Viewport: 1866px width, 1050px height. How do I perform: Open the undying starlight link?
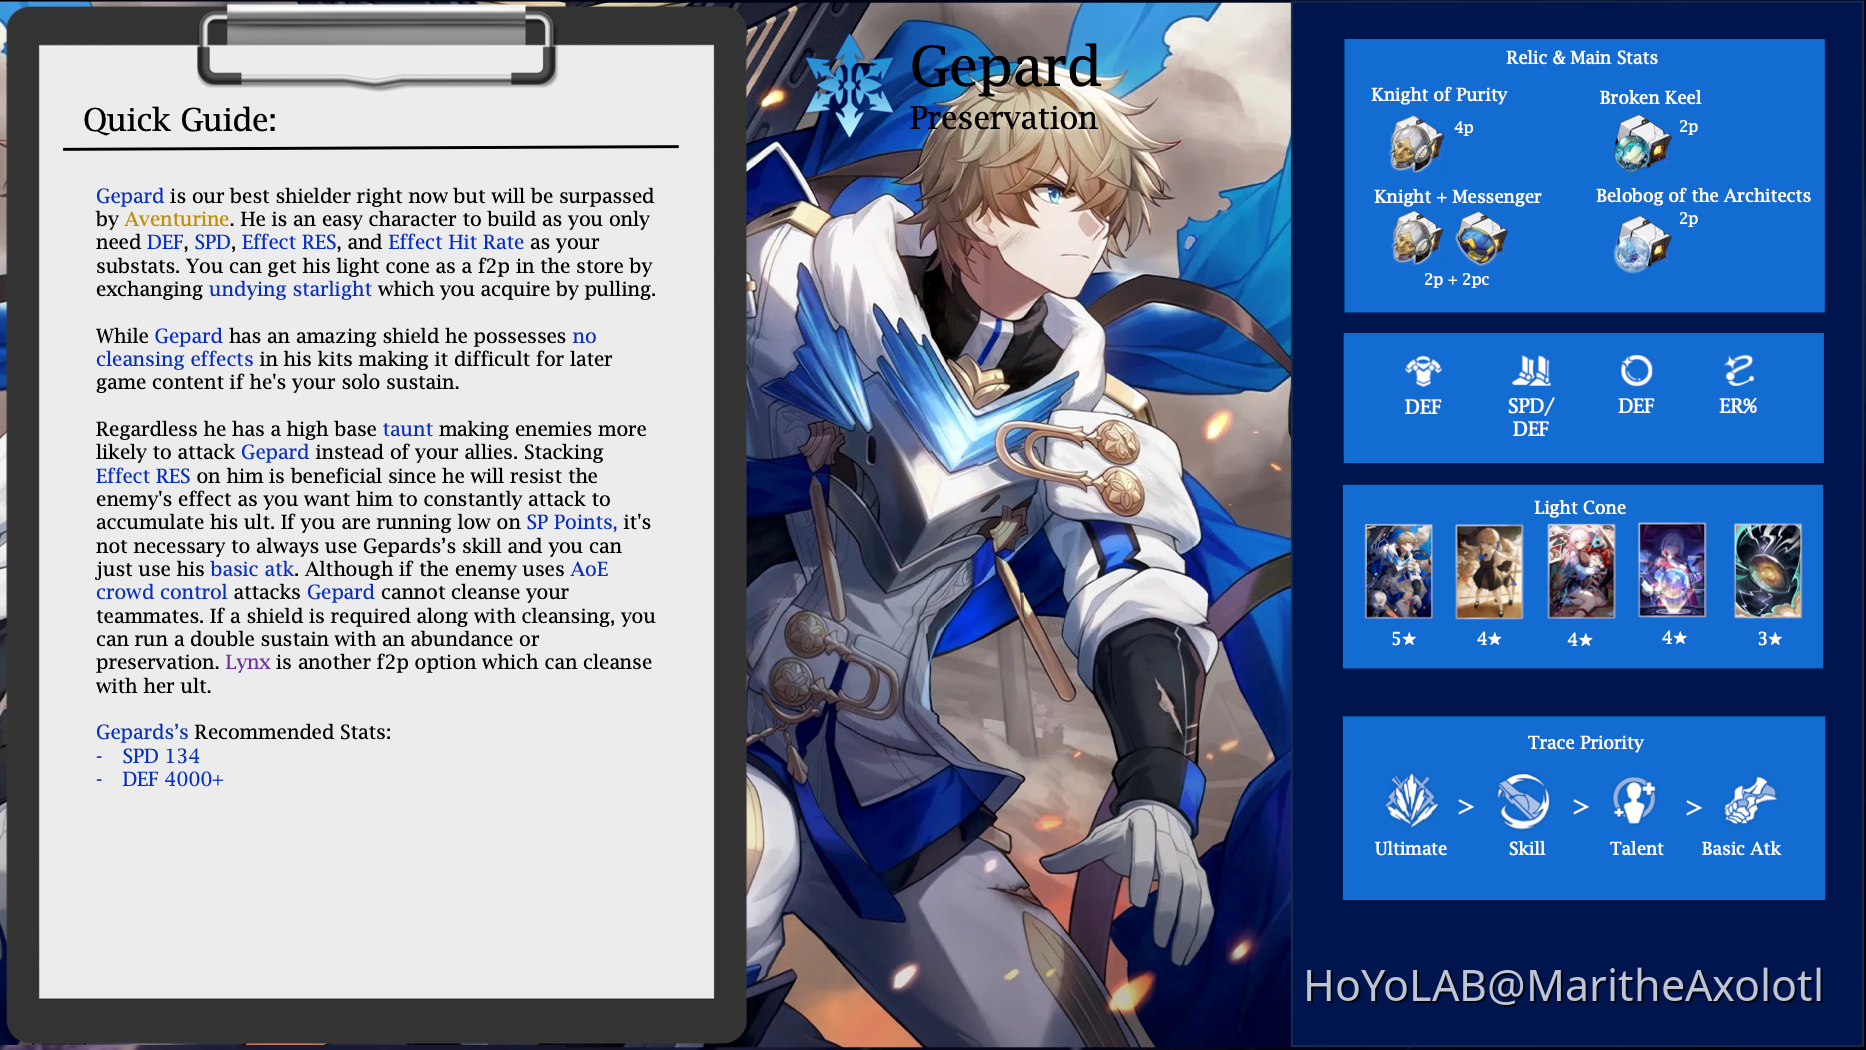(x=290, y=289)
